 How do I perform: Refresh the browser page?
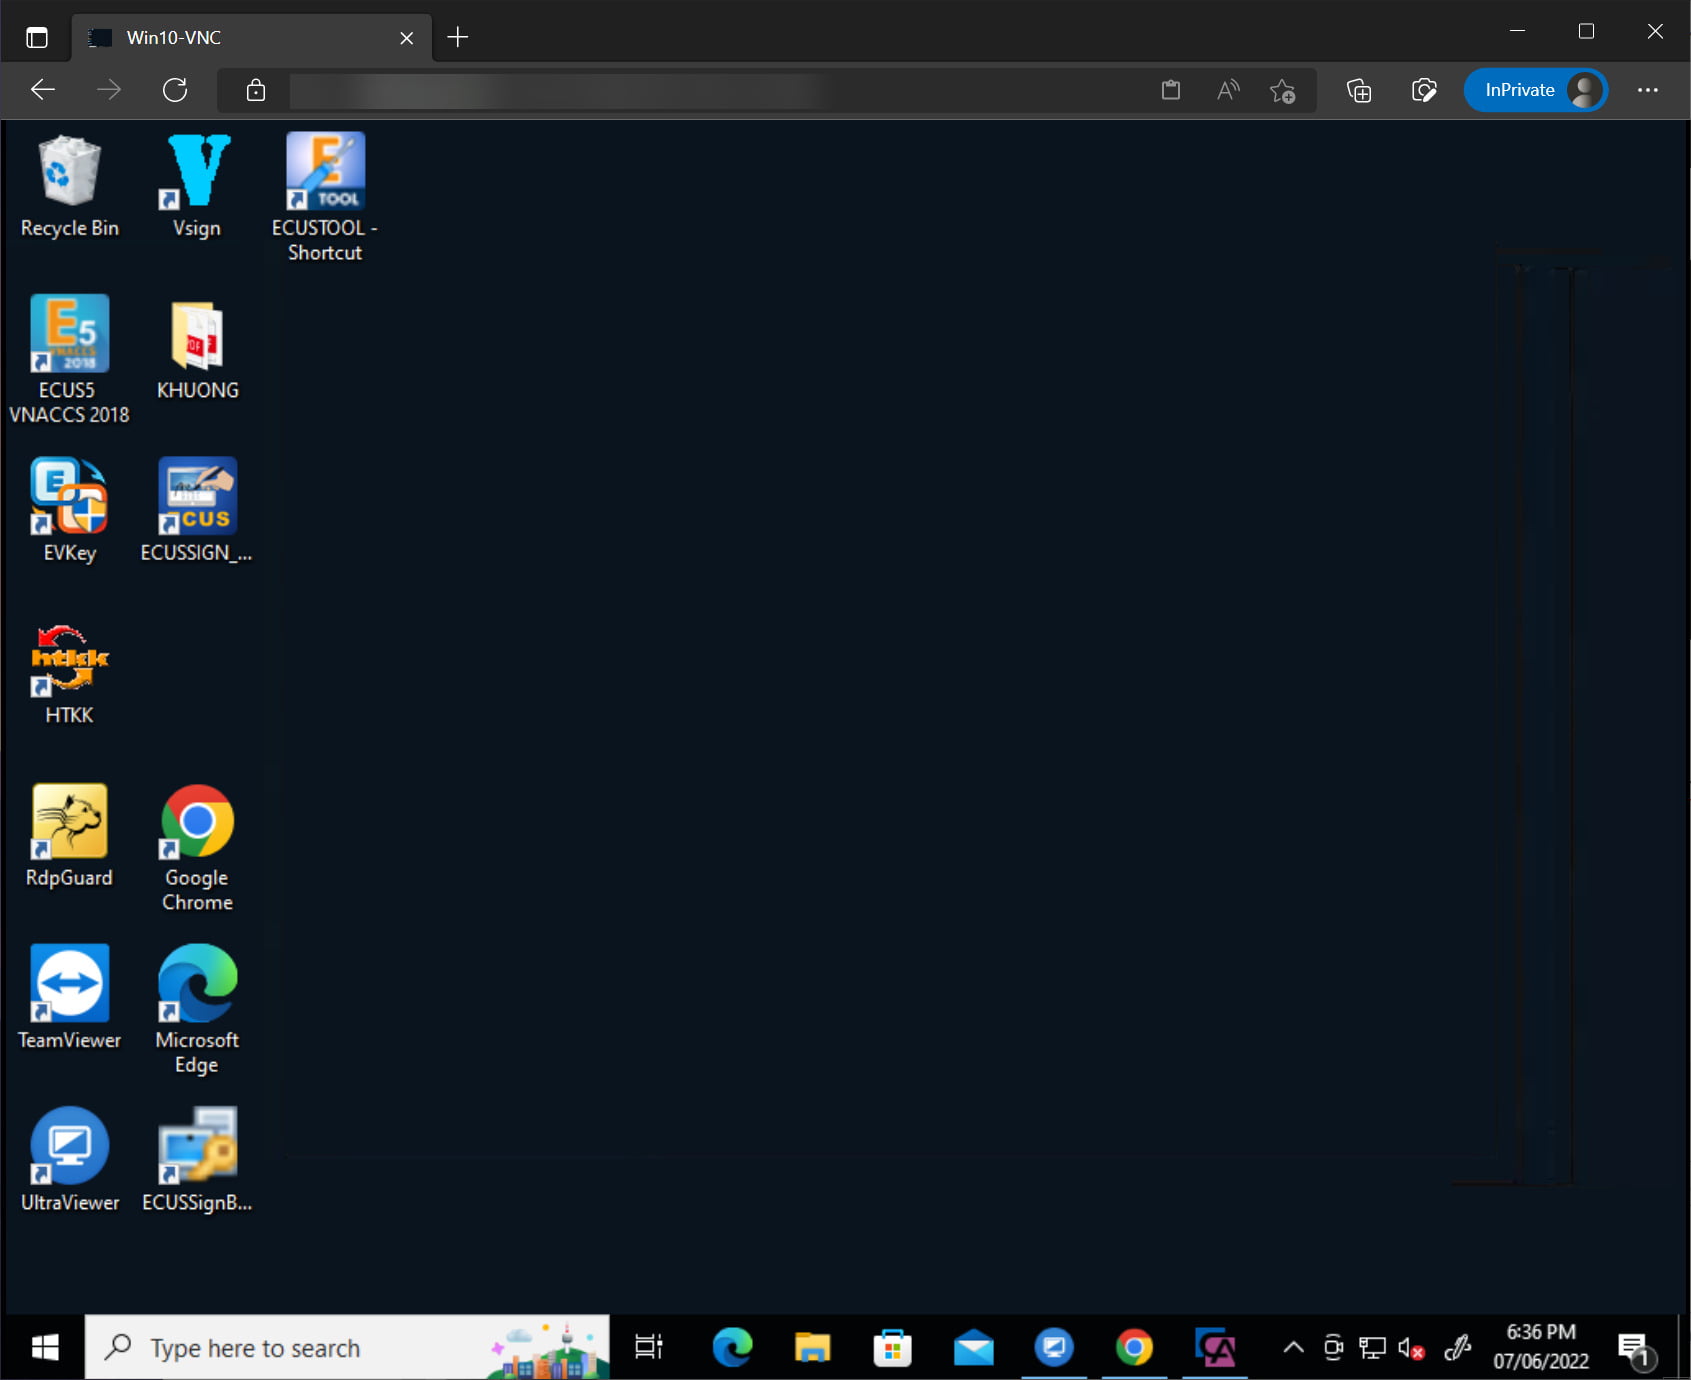click(x=175, y=90)
